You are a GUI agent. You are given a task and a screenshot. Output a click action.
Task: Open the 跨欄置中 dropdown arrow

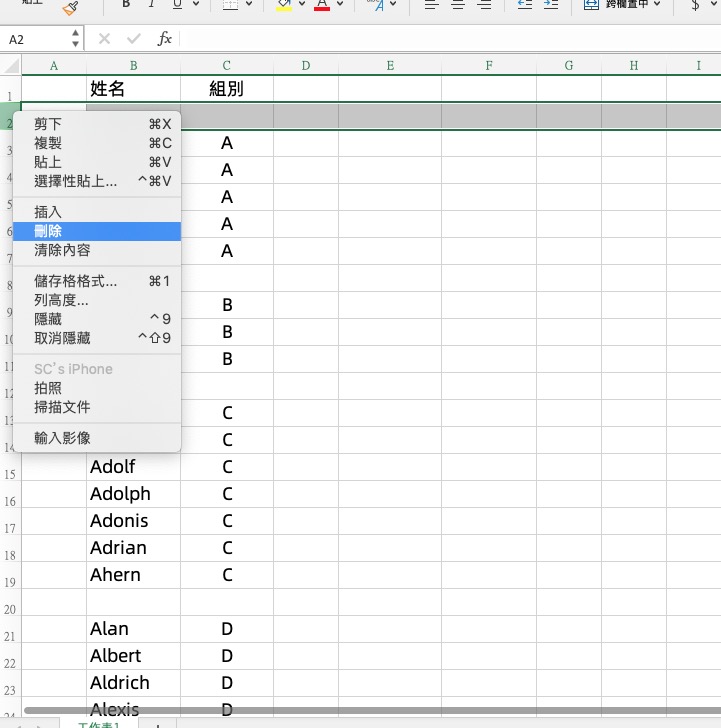(x=657, y=4)
